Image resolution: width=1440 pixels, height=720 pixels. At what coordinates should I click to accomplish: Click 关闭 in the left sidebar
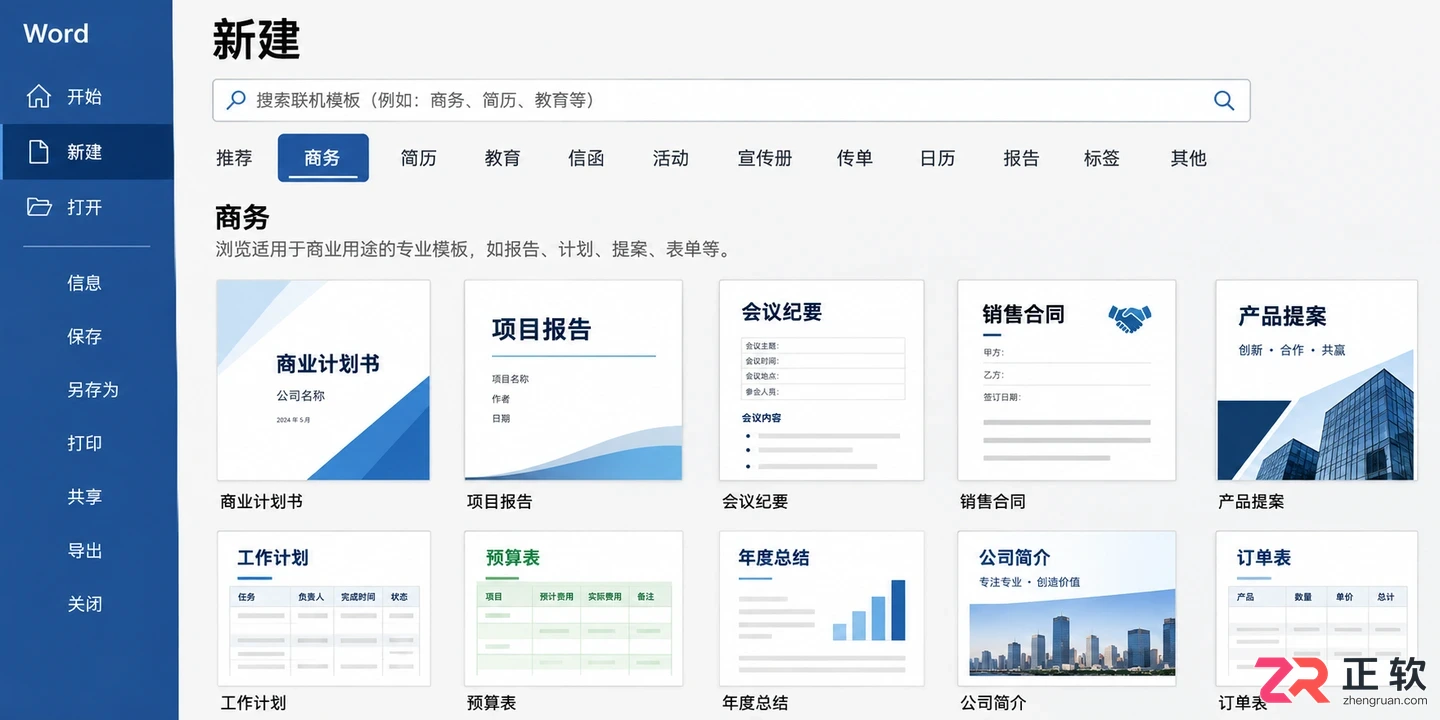(x=84, y=604)
